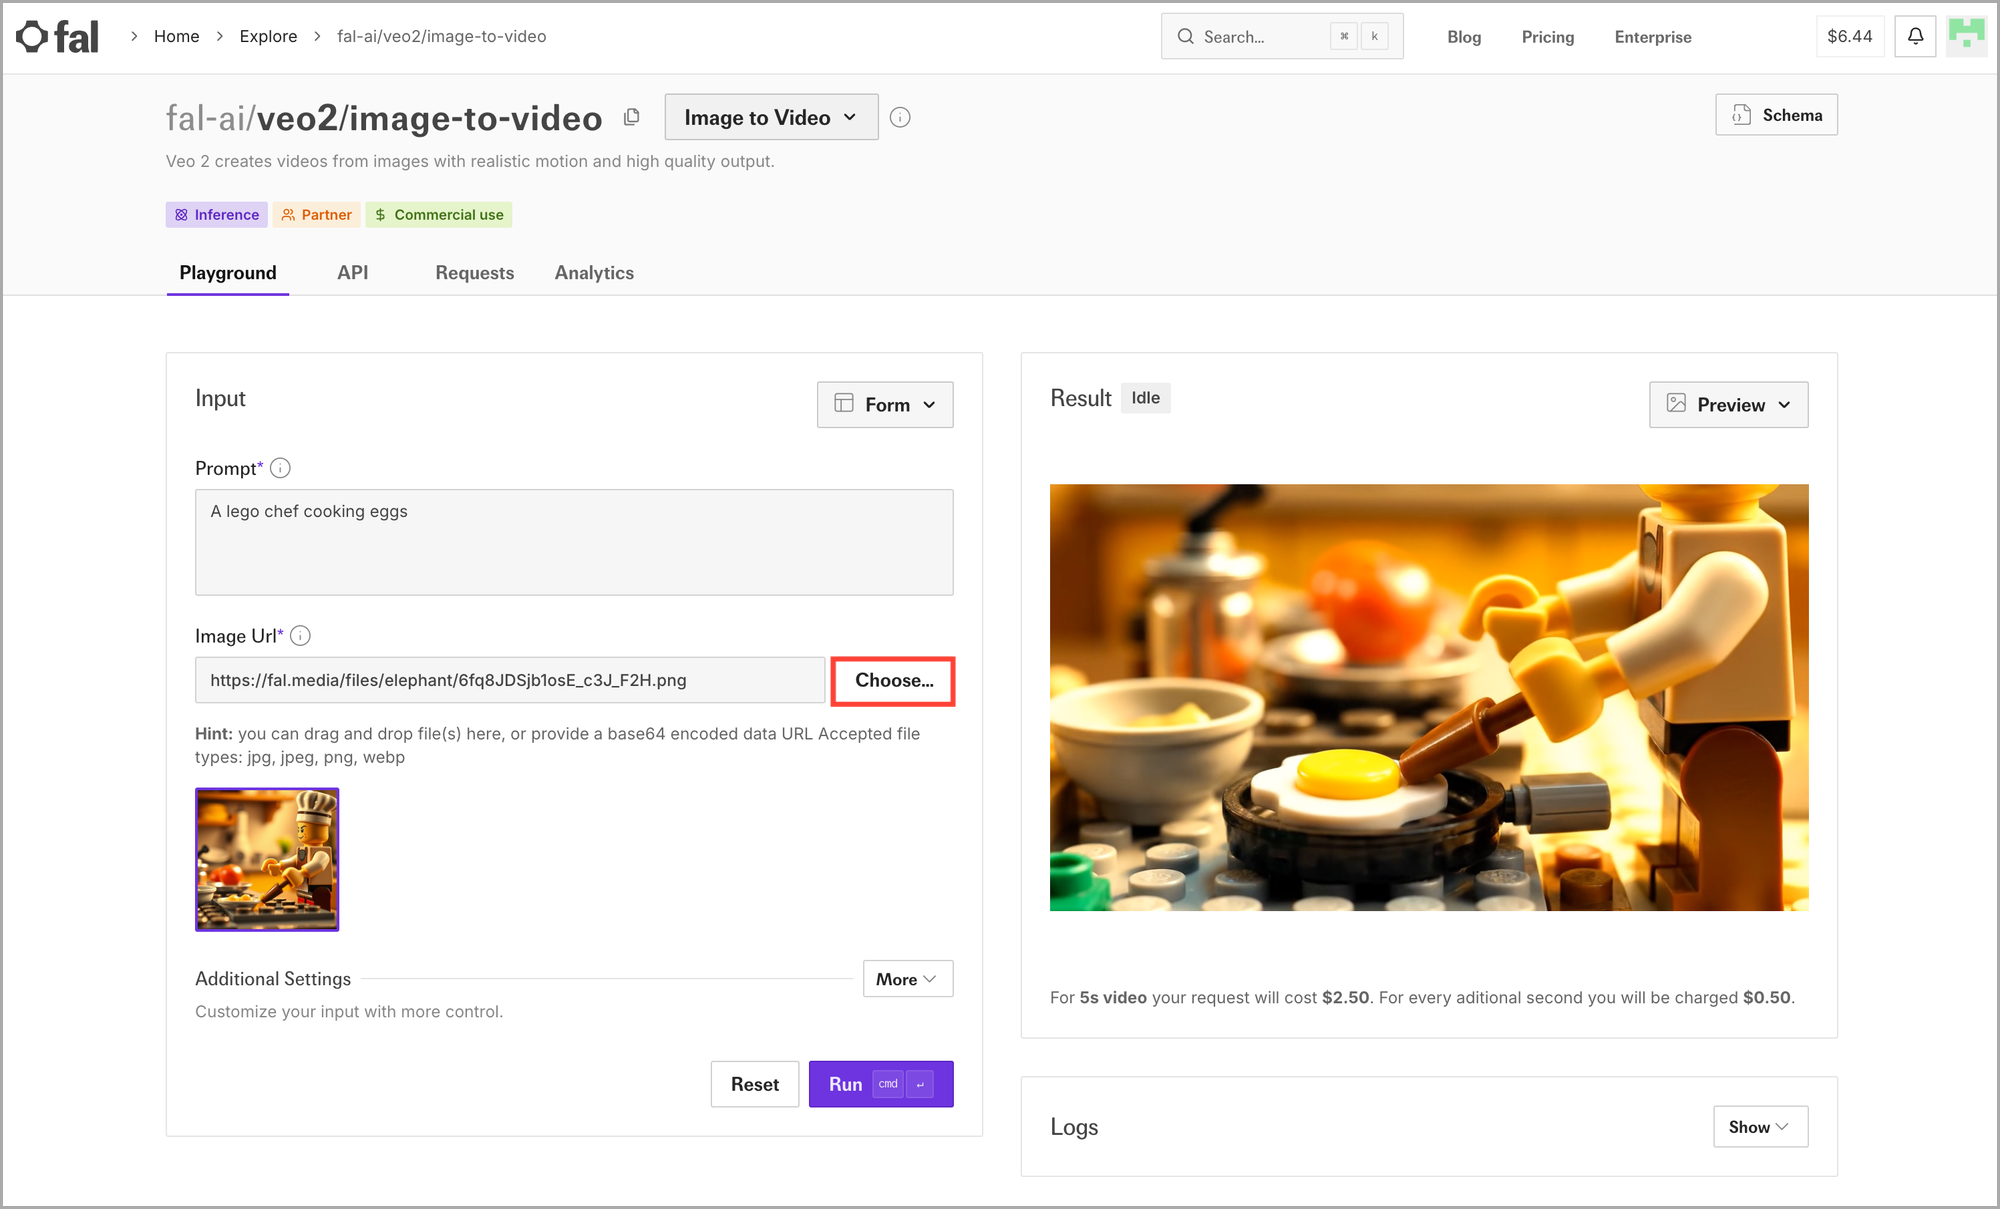Open the Image to Video dropdown
Image resolution: width=2000 pixels, height=1209 pixels.
click(x=771, y=118)
